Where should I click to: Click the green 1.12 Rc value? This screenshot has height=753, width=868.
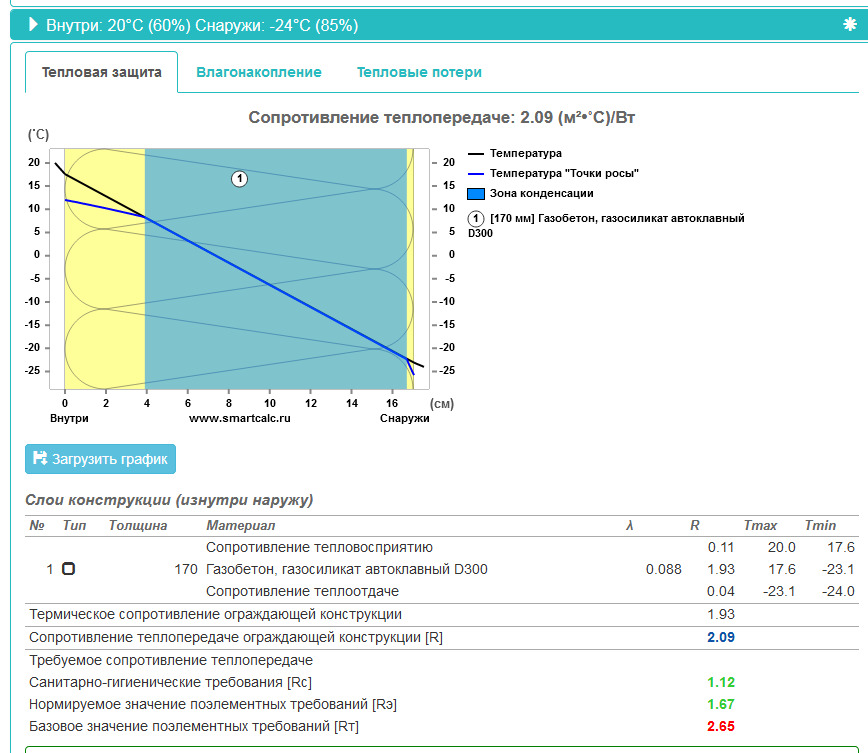coord(721,682)
